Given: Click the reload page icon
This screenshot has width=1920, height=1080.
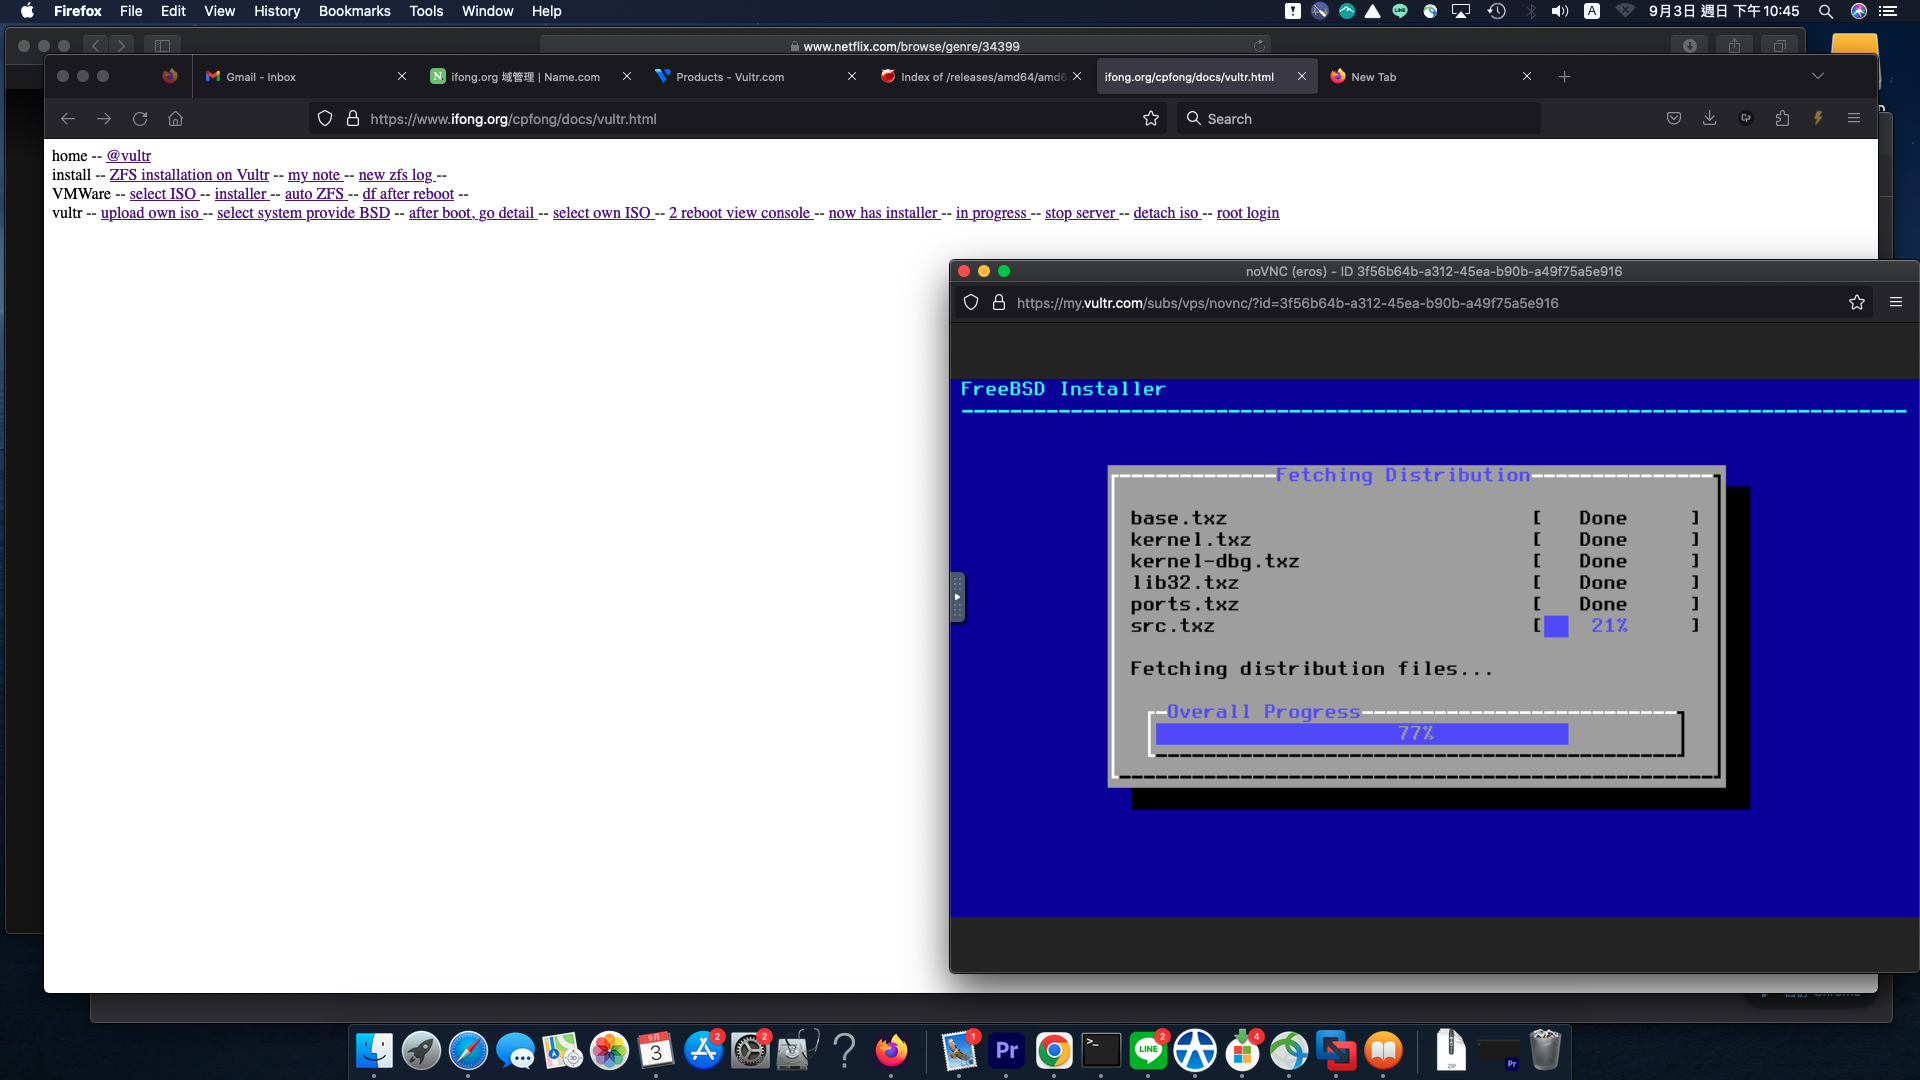Looking at the screenshot, I should (x=140, y=119).
